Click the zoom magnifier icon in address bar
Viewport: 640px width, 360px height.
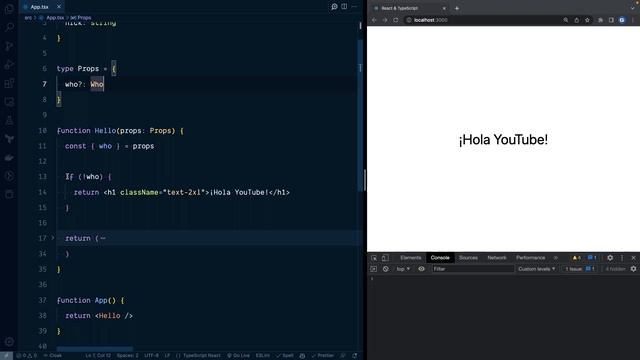click(566, 20)
